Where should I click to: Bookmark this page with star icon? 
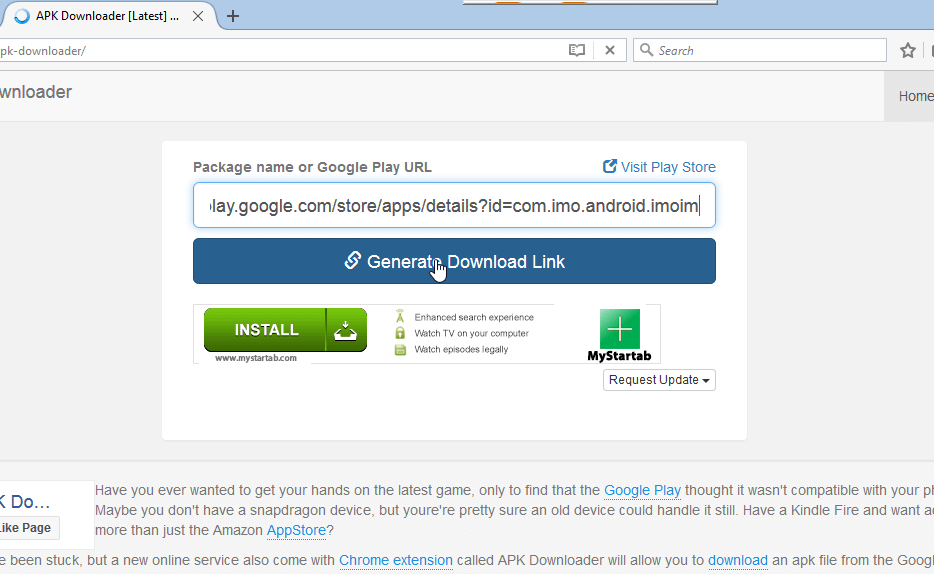[908, 50]
